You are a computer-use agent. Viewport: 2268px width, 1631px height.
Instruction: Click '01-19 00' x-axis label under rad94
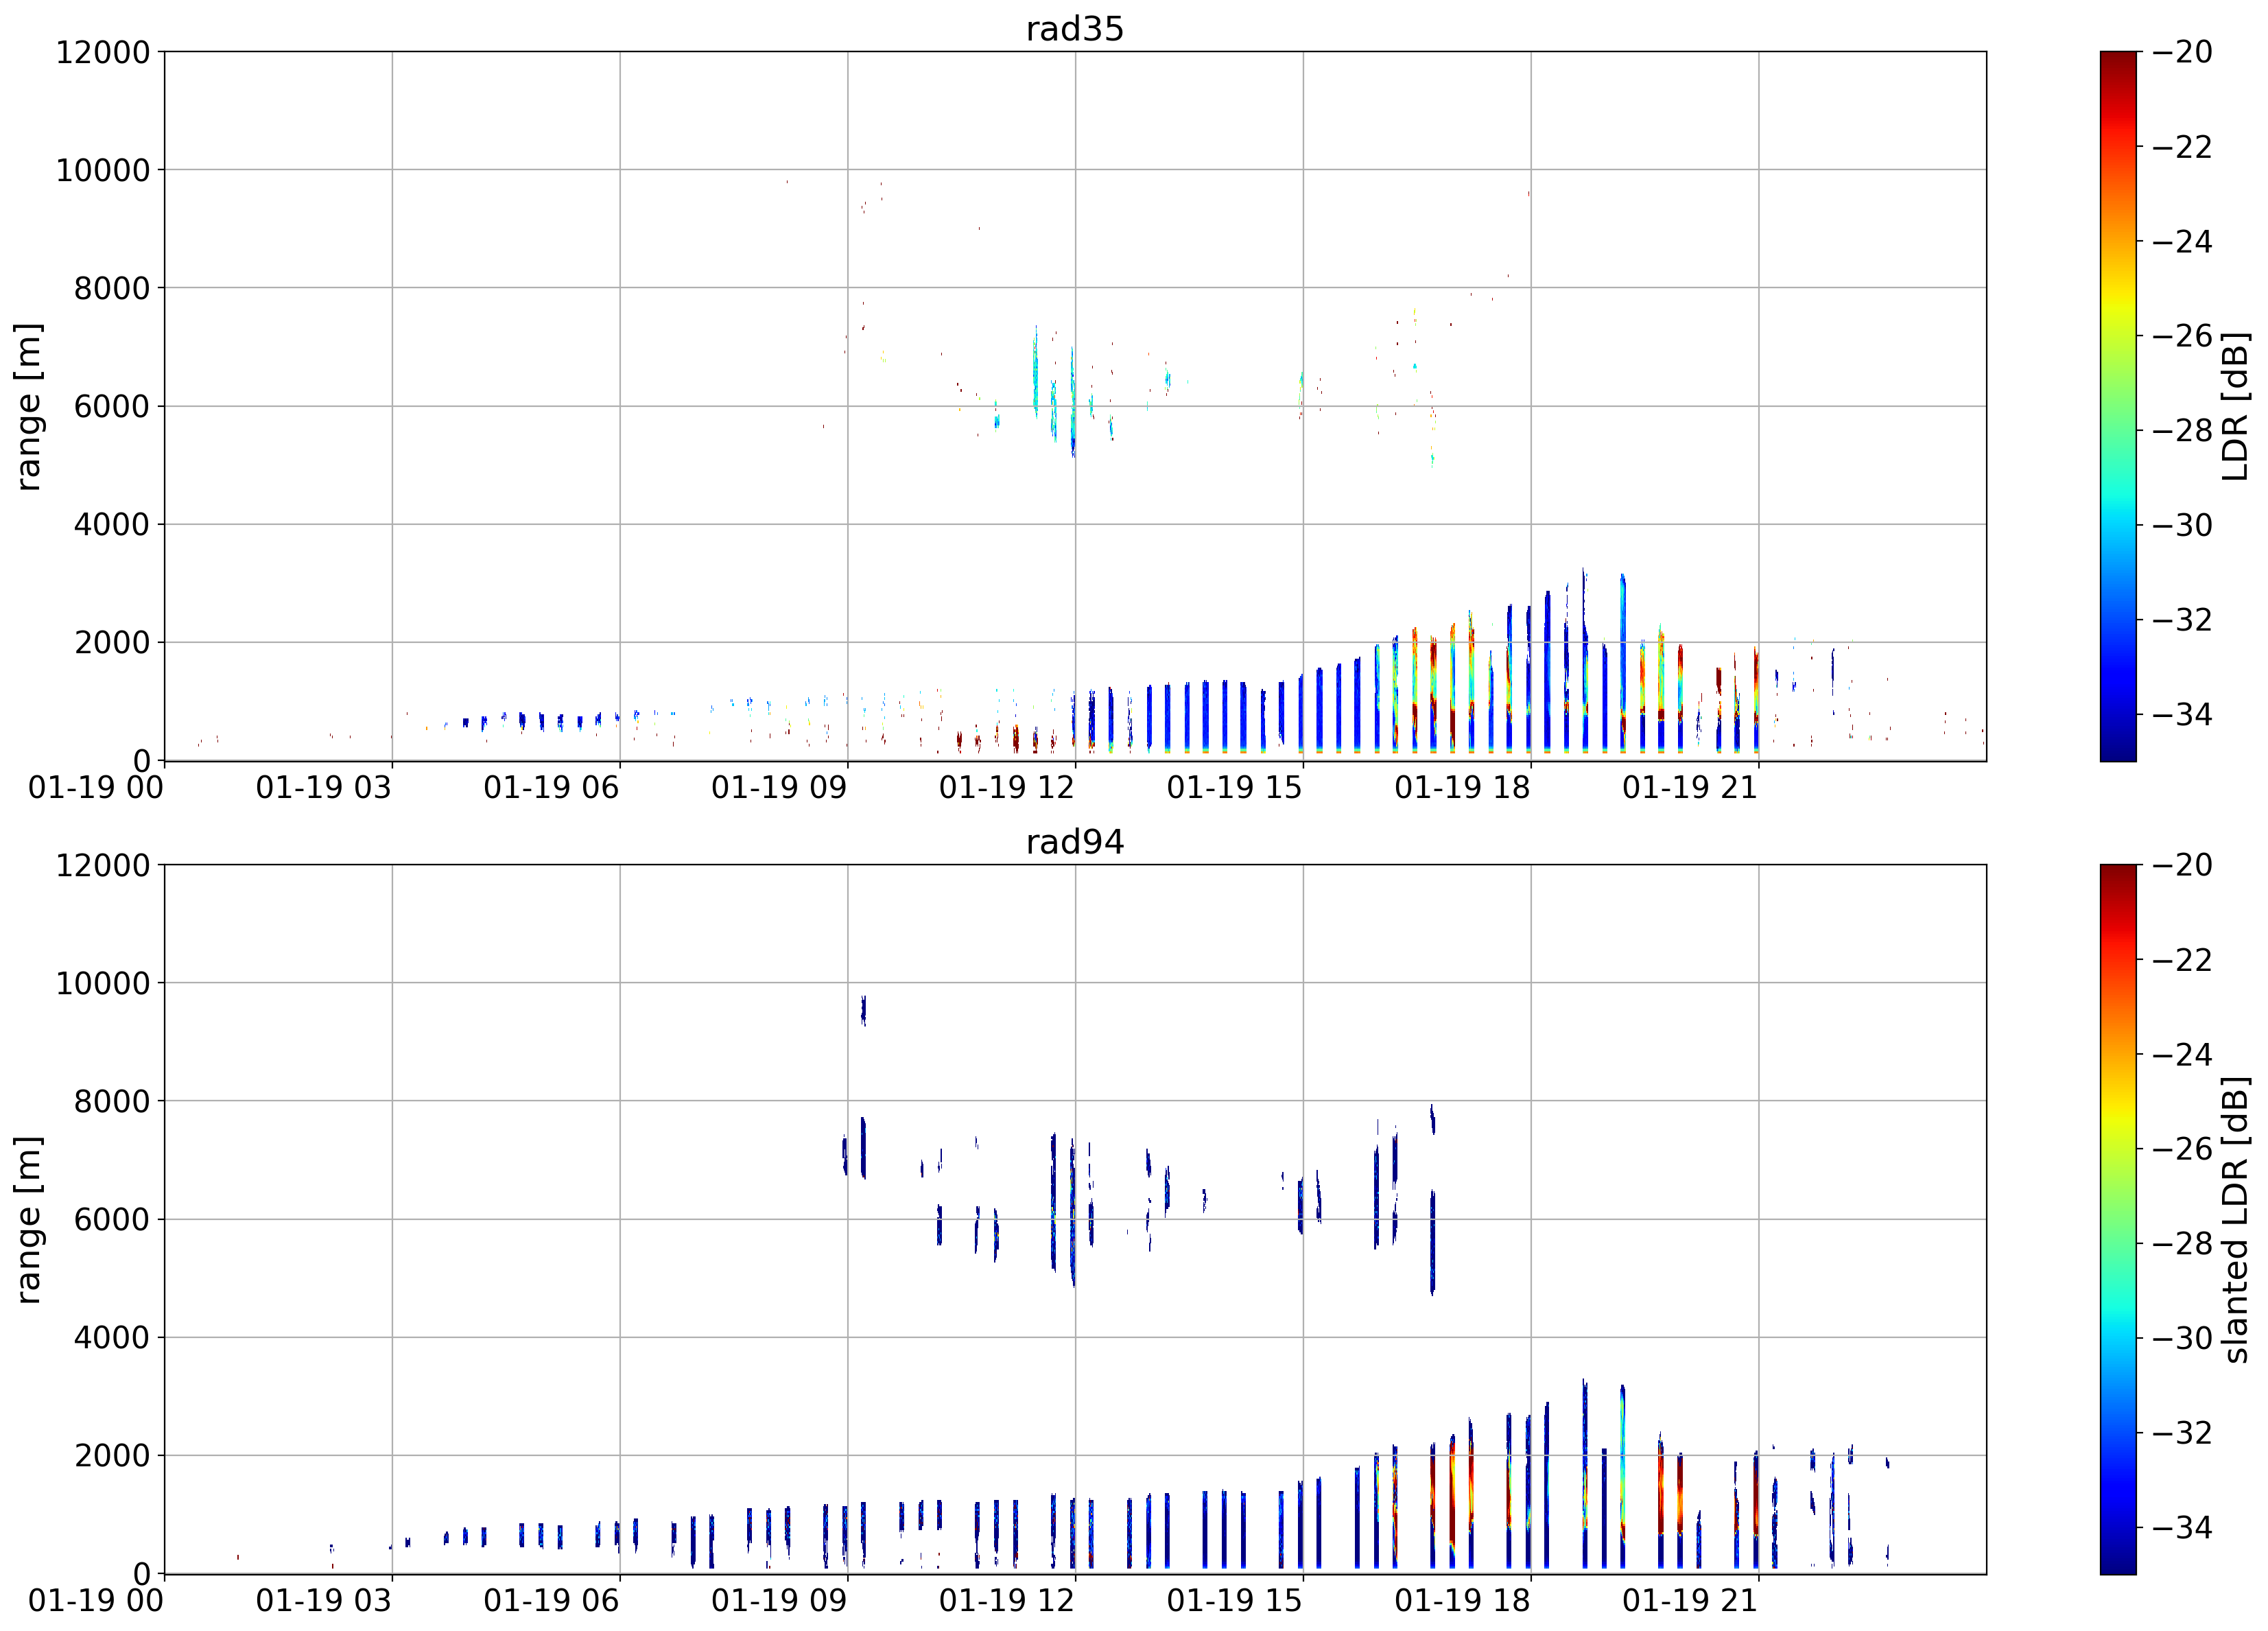[96, 1601]
